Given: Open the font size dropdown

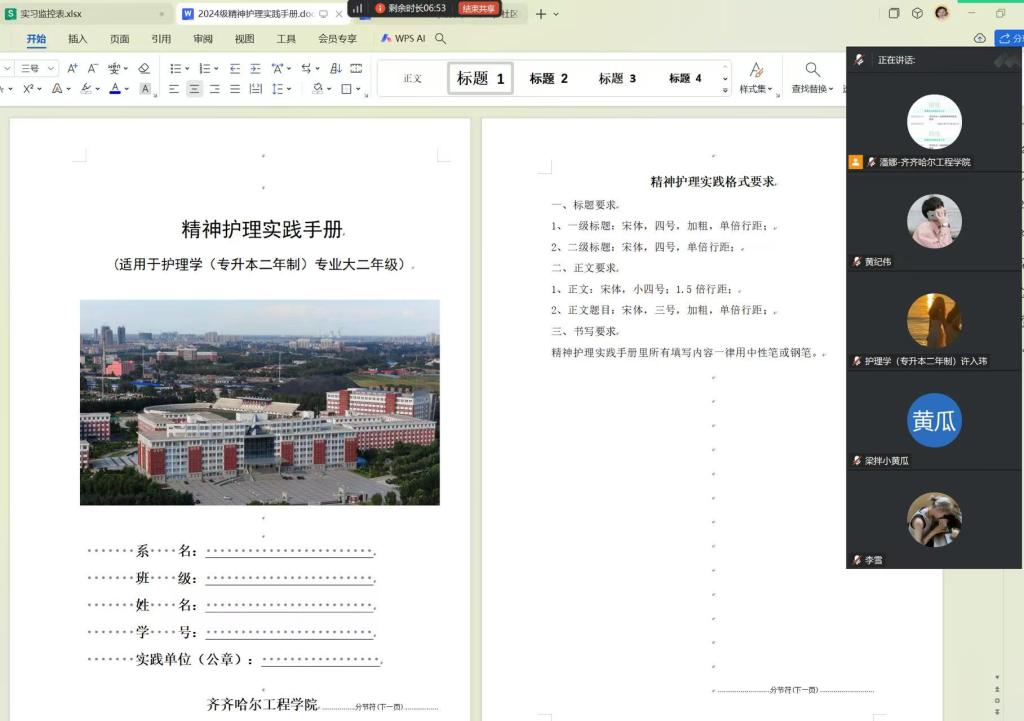Looking at the screenshot, I should [x=49, y=68].
